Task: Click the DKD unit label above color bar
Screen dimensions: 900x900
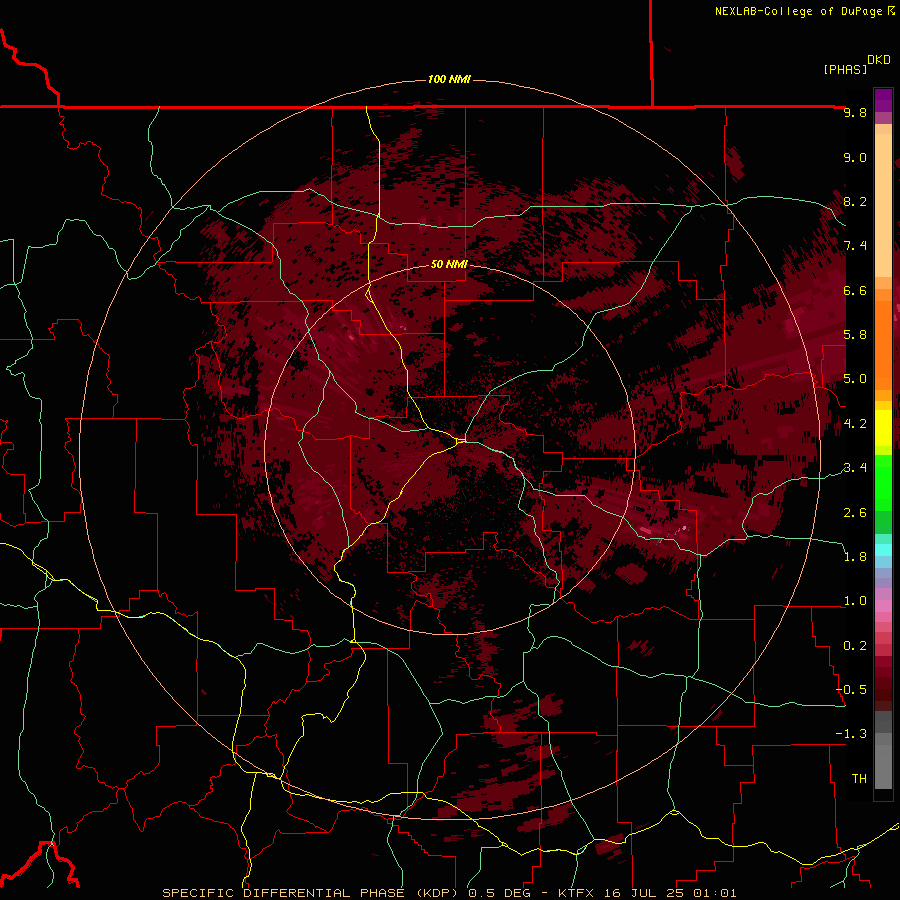Action: [879, 60]
